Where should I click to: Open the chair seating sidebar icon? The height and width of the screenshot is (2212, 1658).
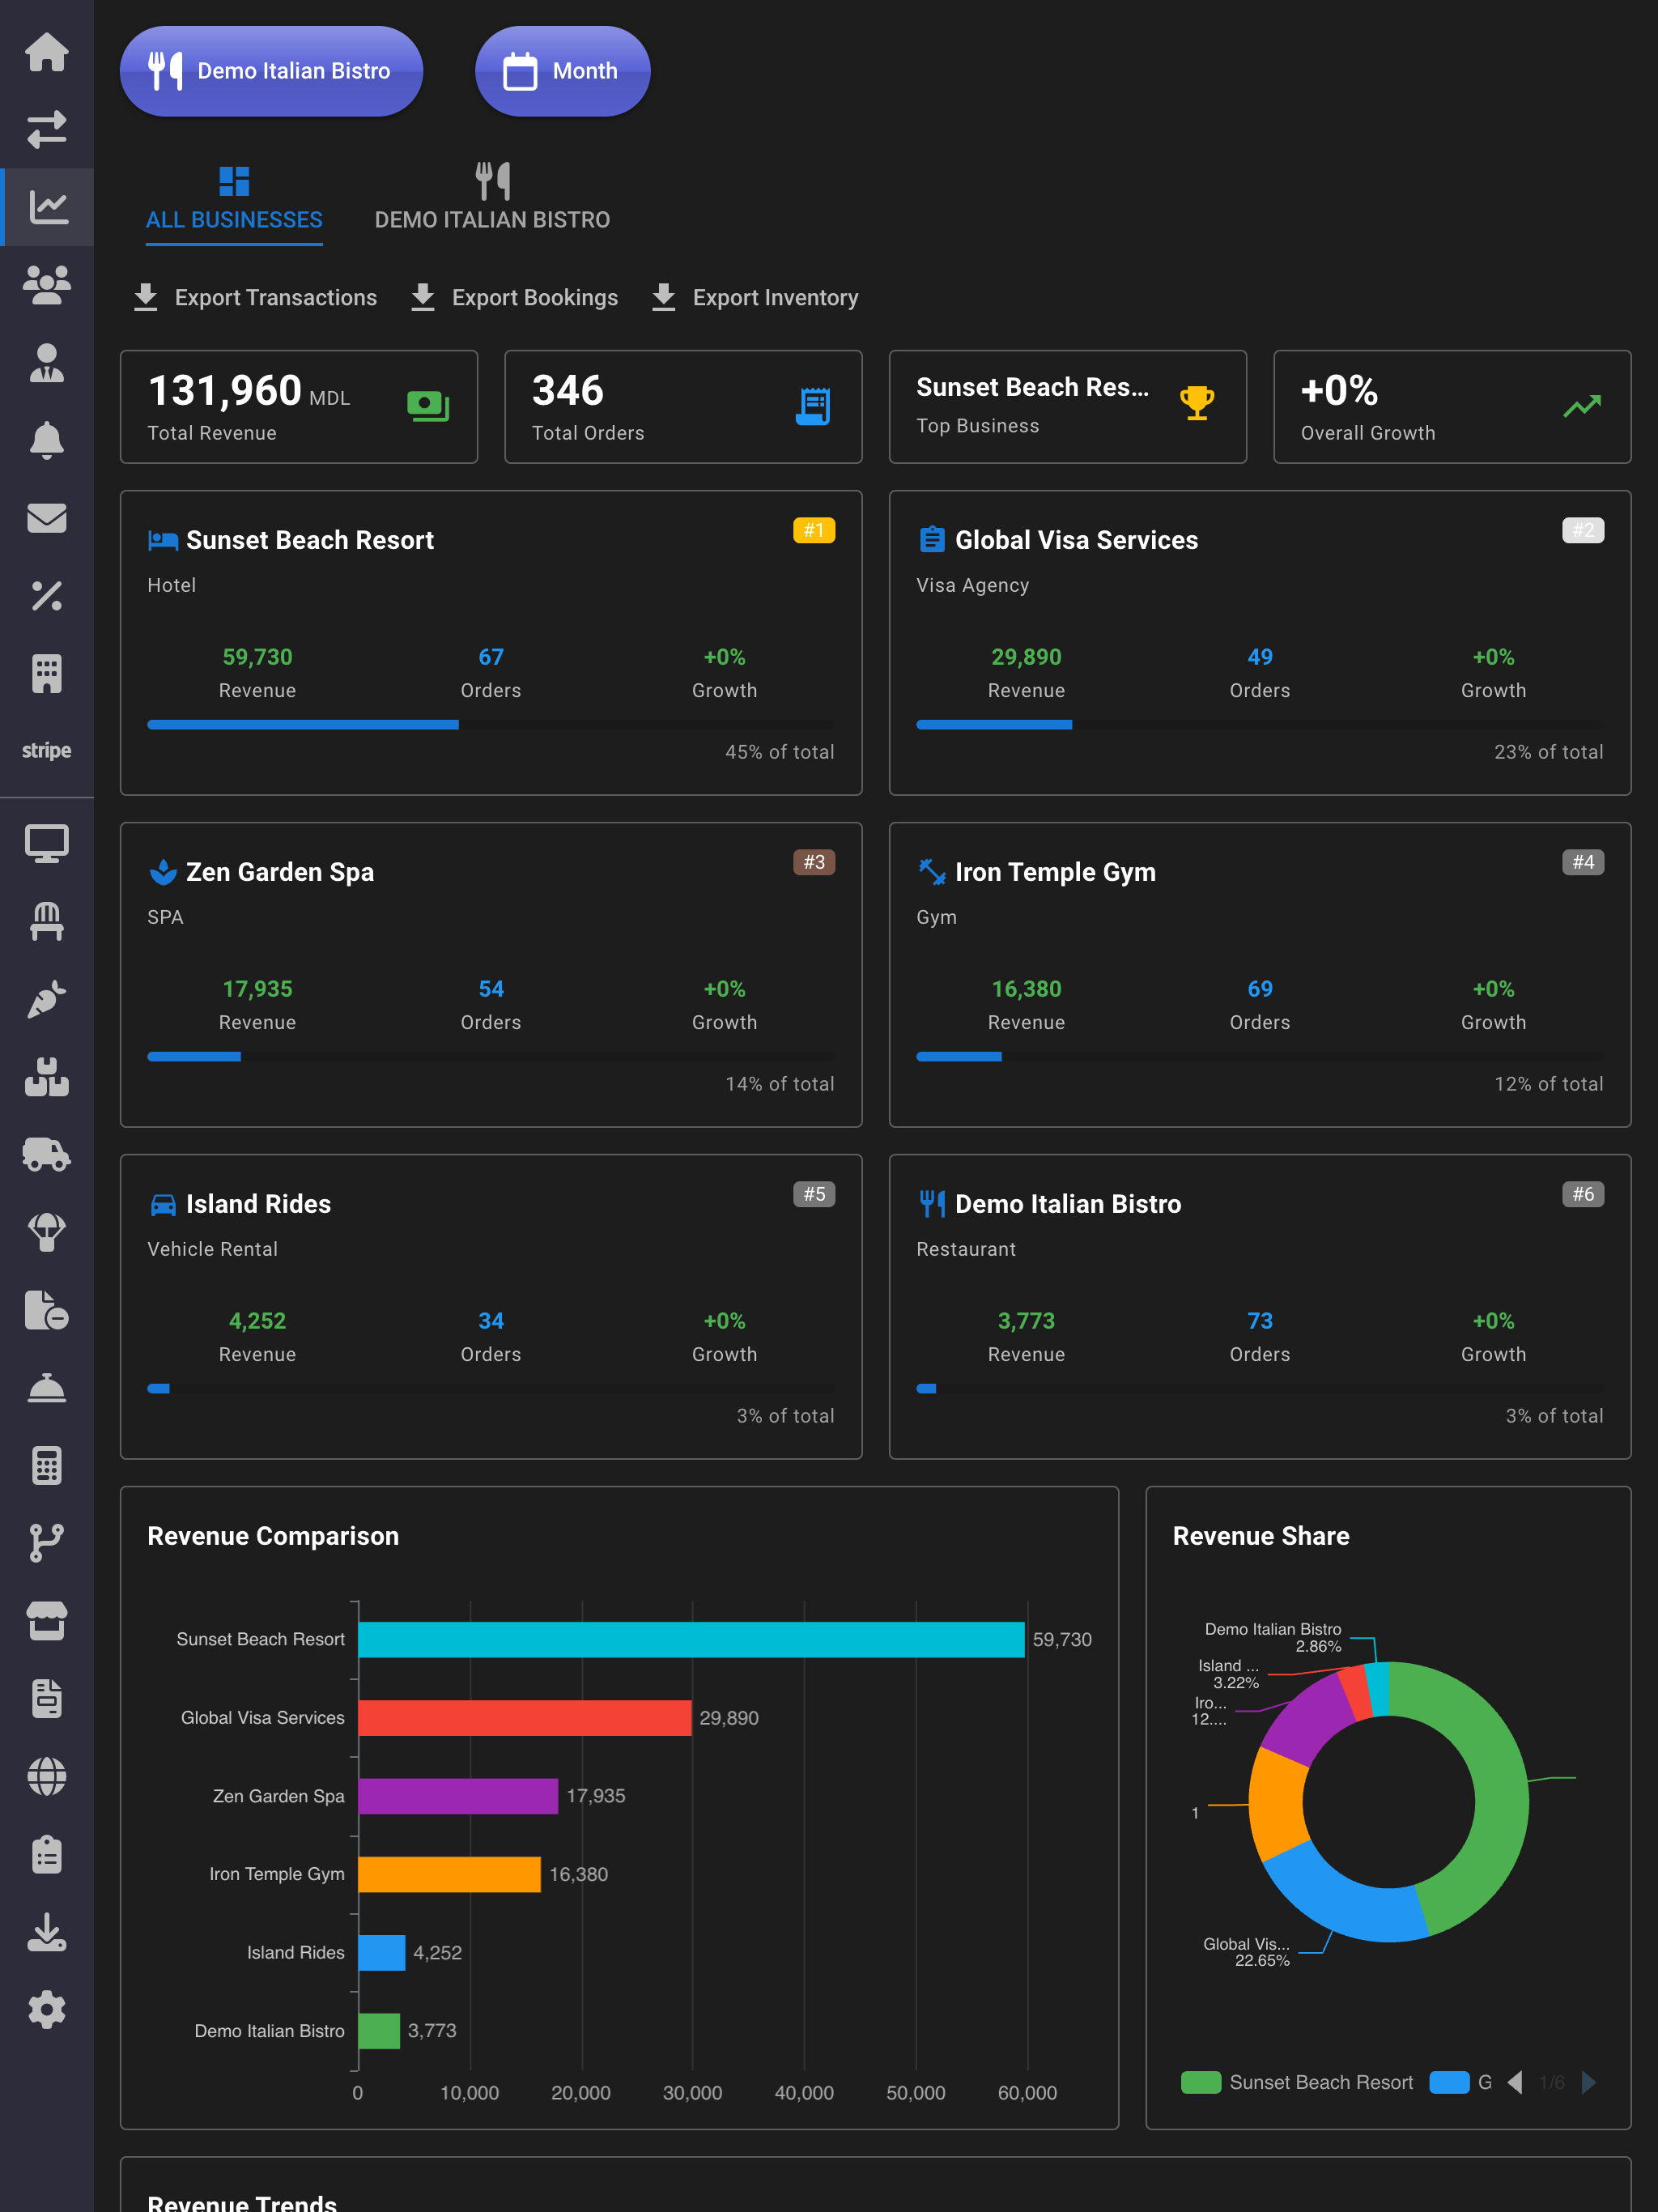pos(47,921)
